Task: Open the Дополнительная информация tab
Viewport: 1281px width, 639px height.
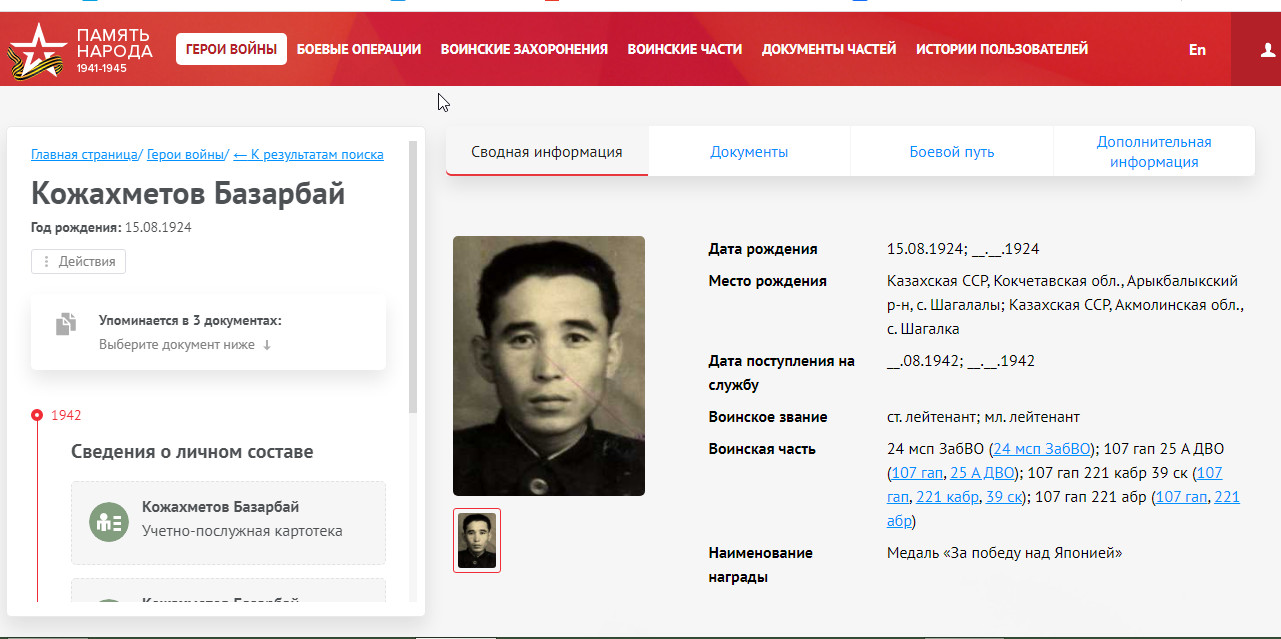Action: (x=1154, y=152)
